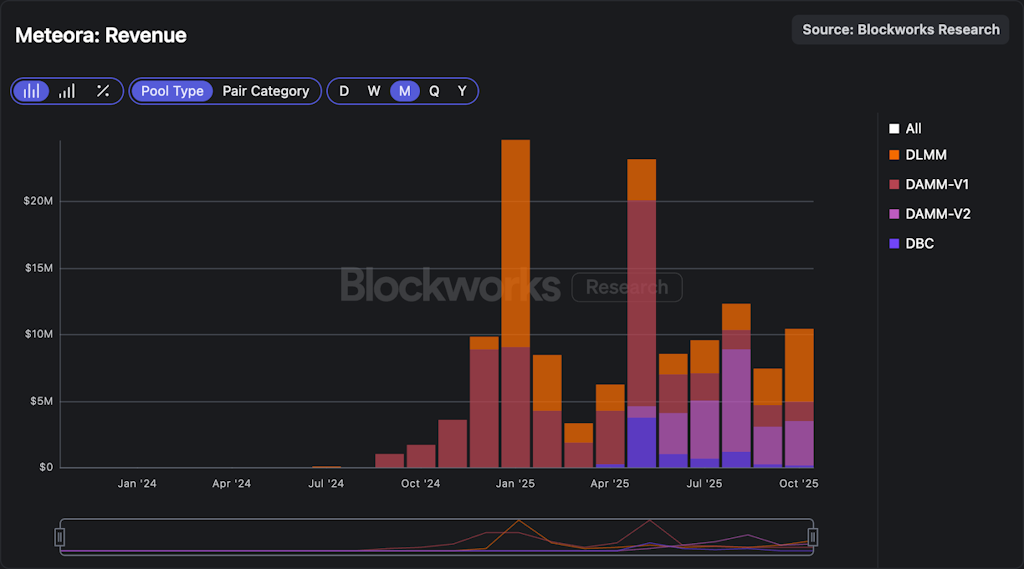Click the range navigator mini chart
Viewport: 1024px width, 569px height.
(x=436, y=538)
